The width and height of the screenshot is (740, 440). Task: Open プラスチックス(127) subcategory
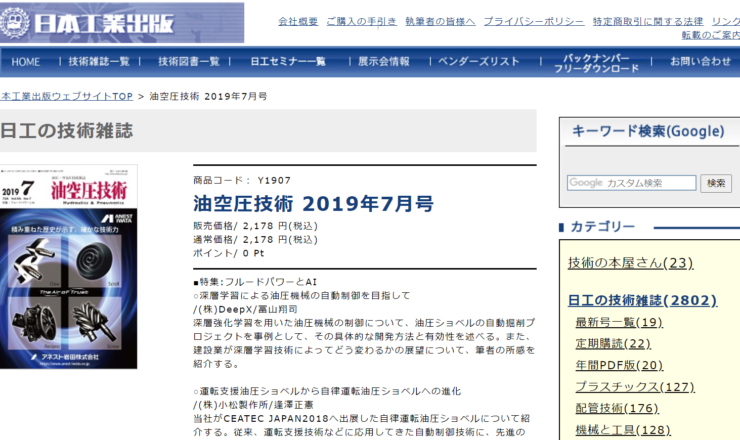[x=635, y=387]
